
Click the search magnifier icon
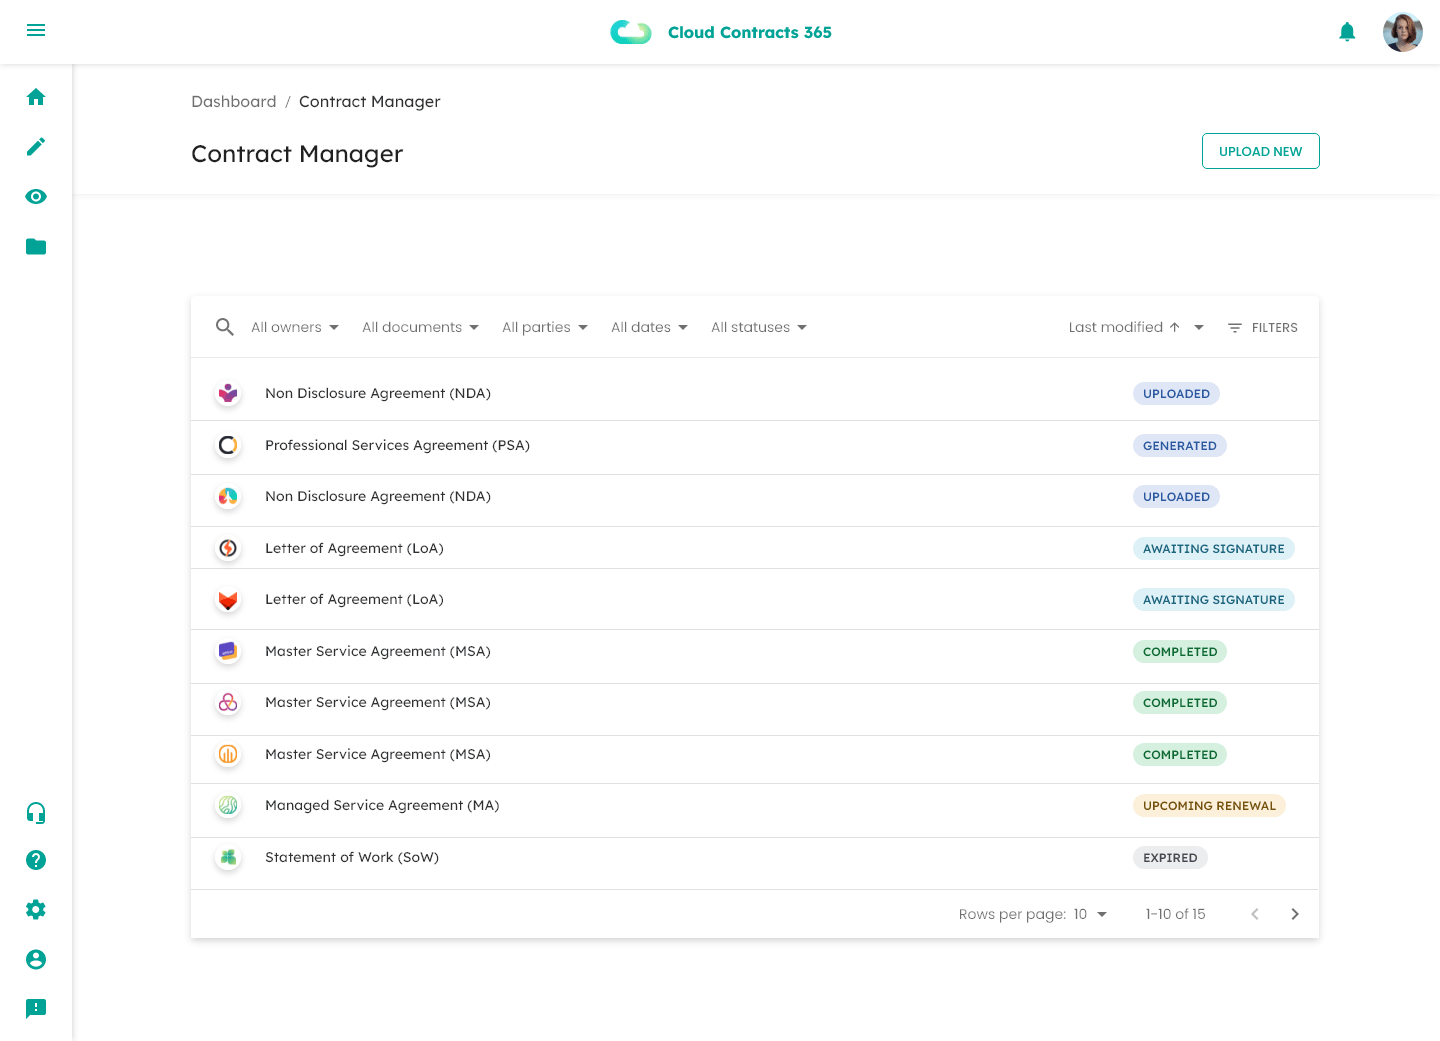225,327
